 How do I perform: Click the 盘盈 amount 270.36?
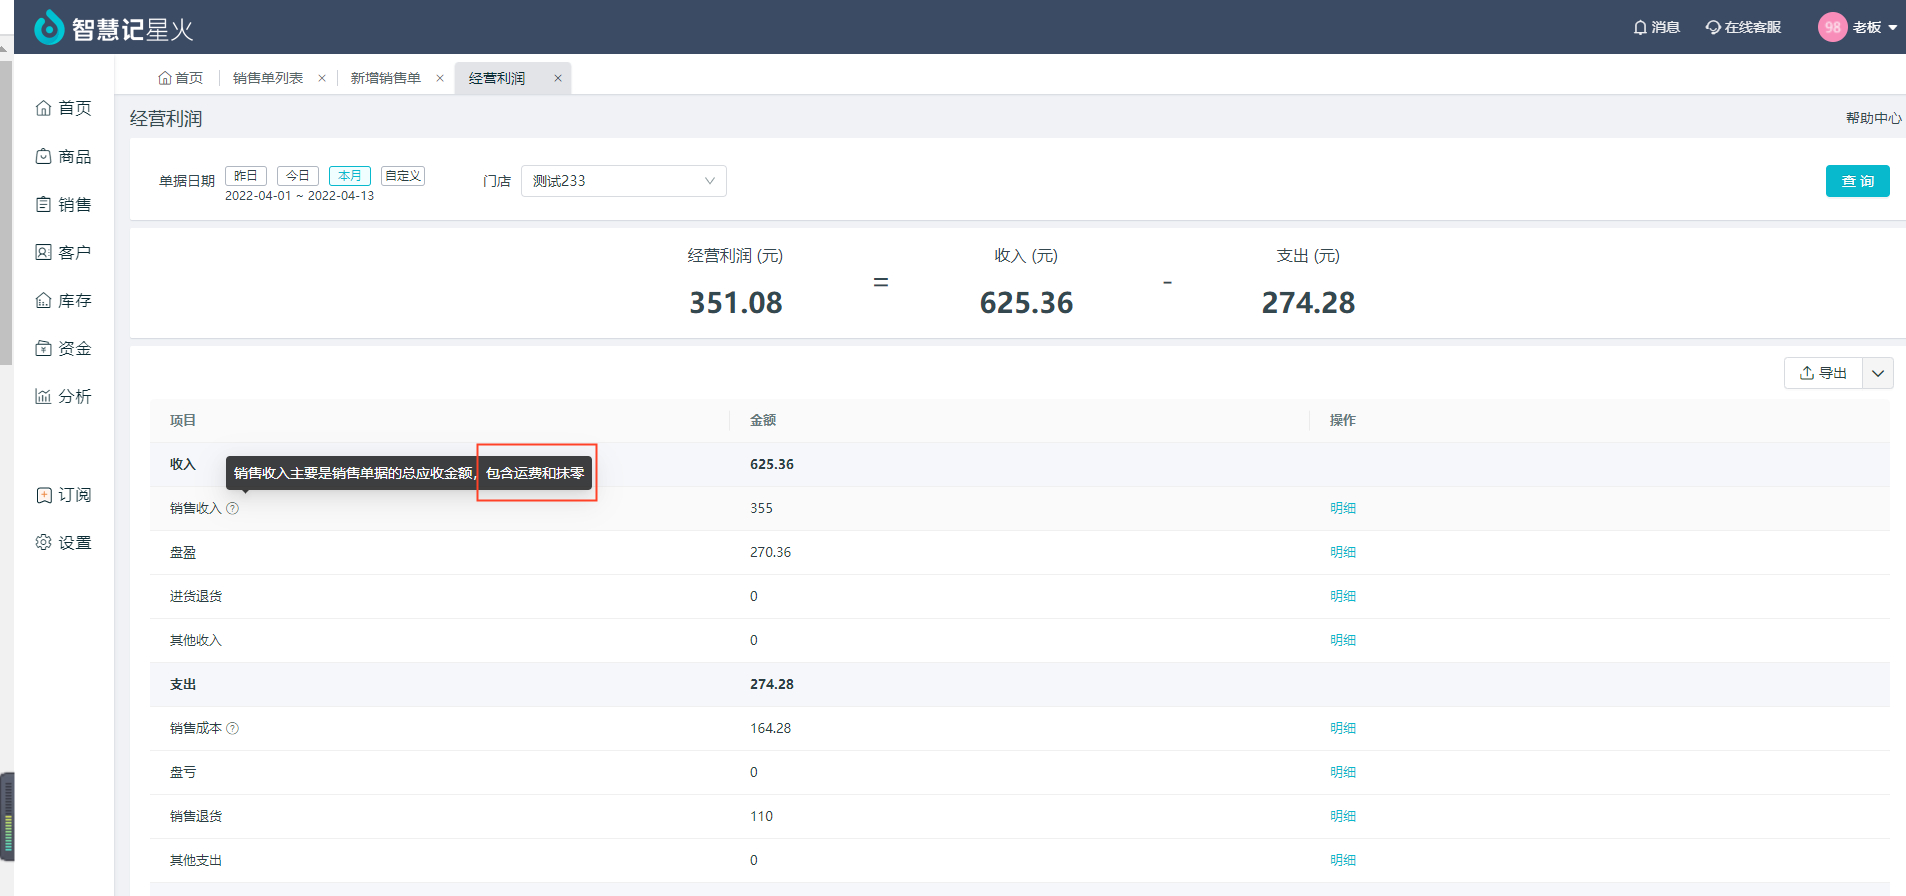tap(770, 552)
